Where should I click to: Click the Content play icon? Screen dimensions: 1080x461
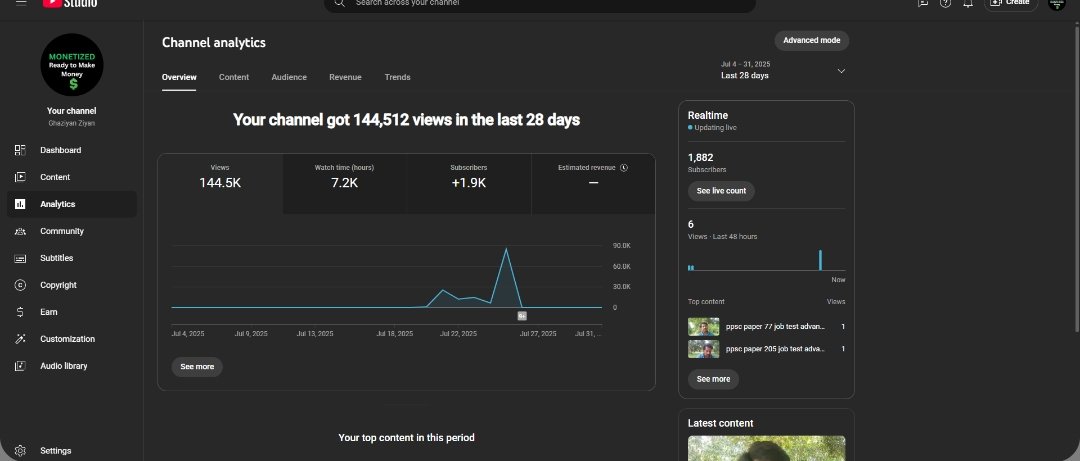(20, 177)
